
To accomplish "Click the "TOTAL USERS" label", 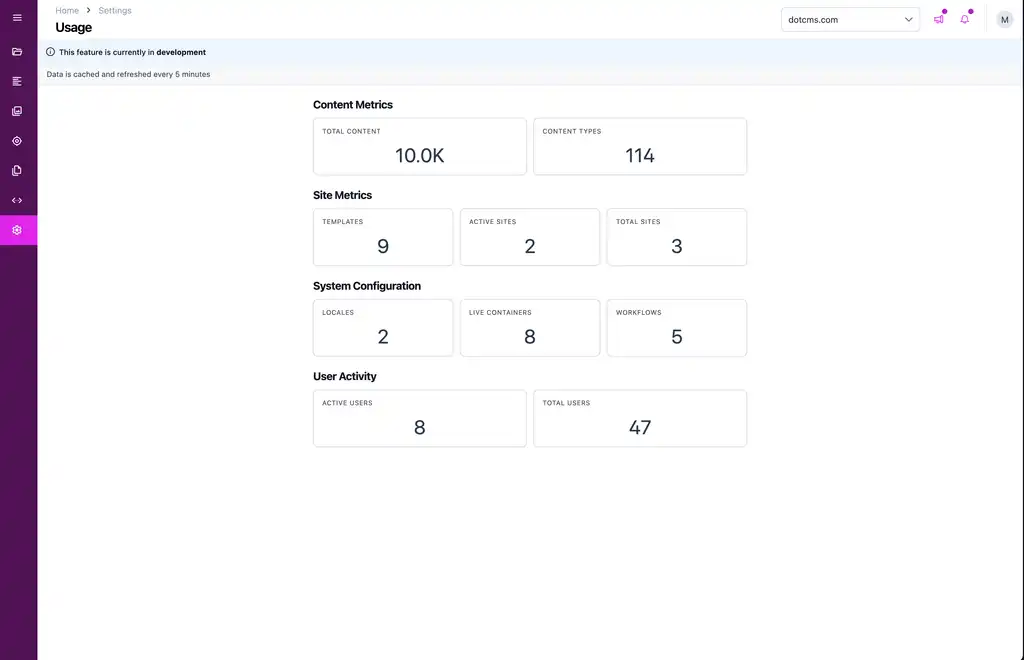I will pyautogui.click(x=566, y=403).
